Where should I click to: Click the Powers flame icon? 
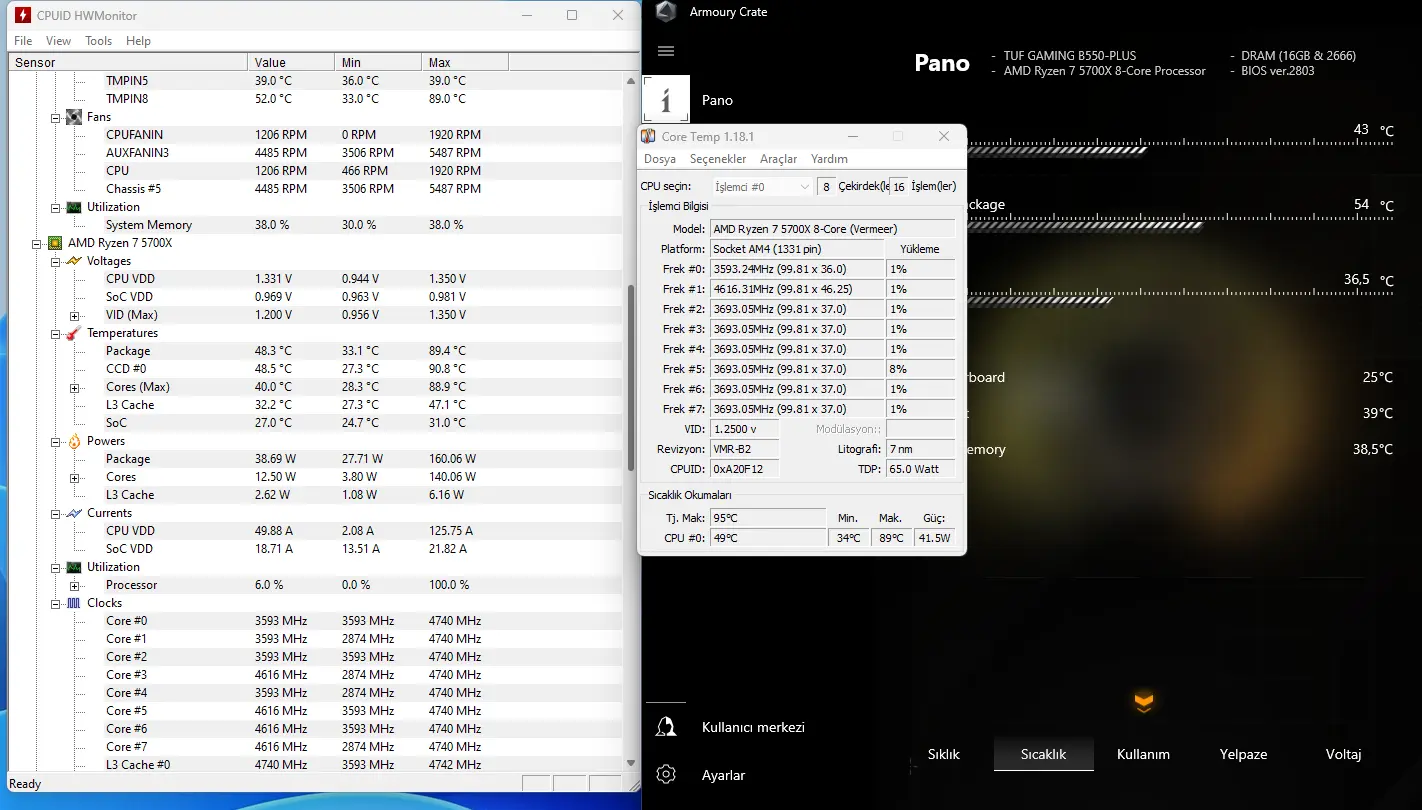click(x=74, y=441)
